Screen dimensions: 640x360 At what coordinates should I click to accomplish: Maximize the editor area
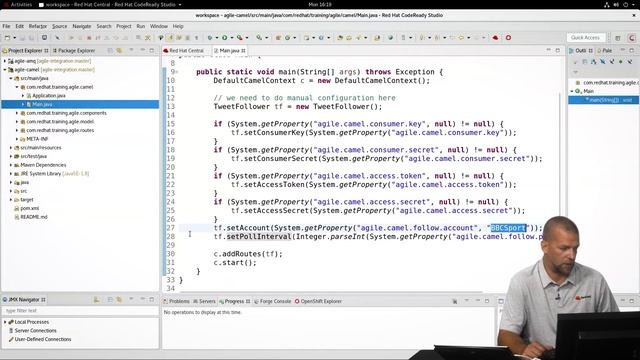click(x=558, y=50)
